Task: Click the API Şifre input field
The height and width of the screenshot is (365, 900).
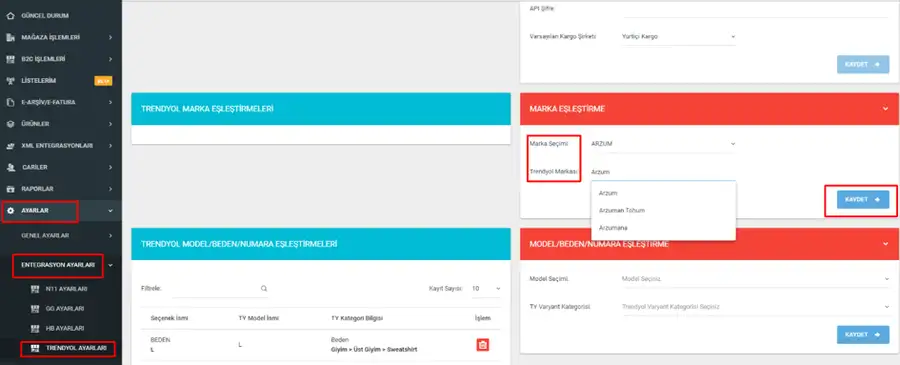Action: pyautogui.click(x=755, y=9)
